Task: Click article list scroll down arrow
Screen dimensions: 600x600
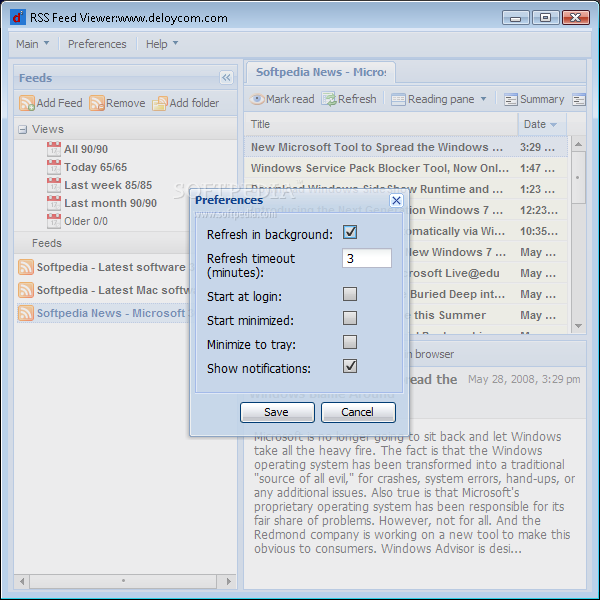Action: tap(578, 326)
